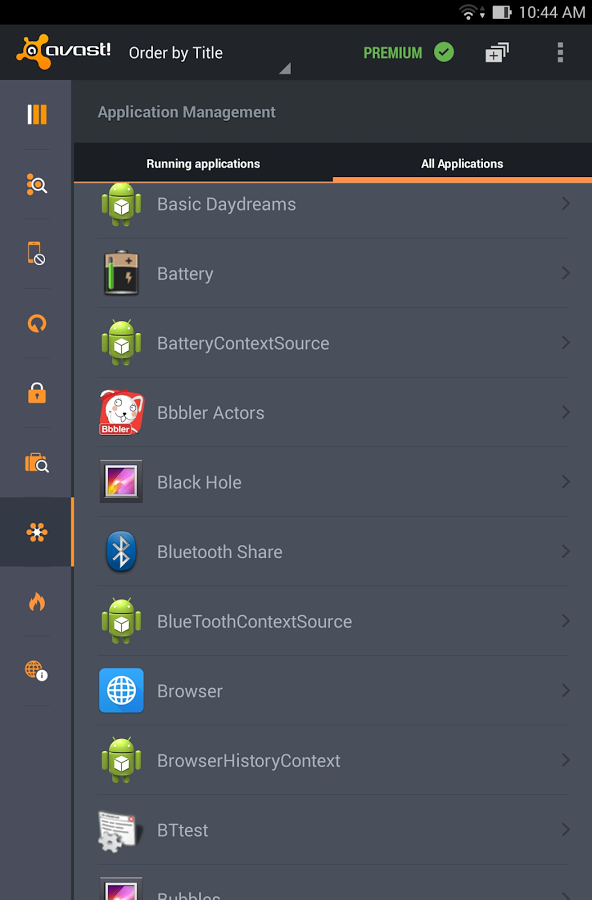Open the call blocker phone icon
Image resolution: width=592 pixels, height=900 pixels.
[x=37, y=254]
